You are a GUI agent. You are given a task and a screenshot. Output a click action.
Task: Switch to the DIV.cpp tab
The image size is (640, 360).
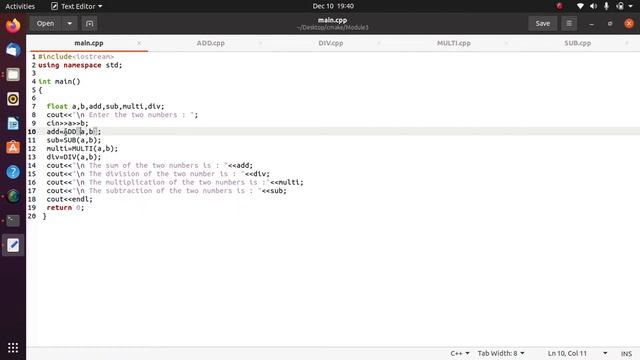331,43
